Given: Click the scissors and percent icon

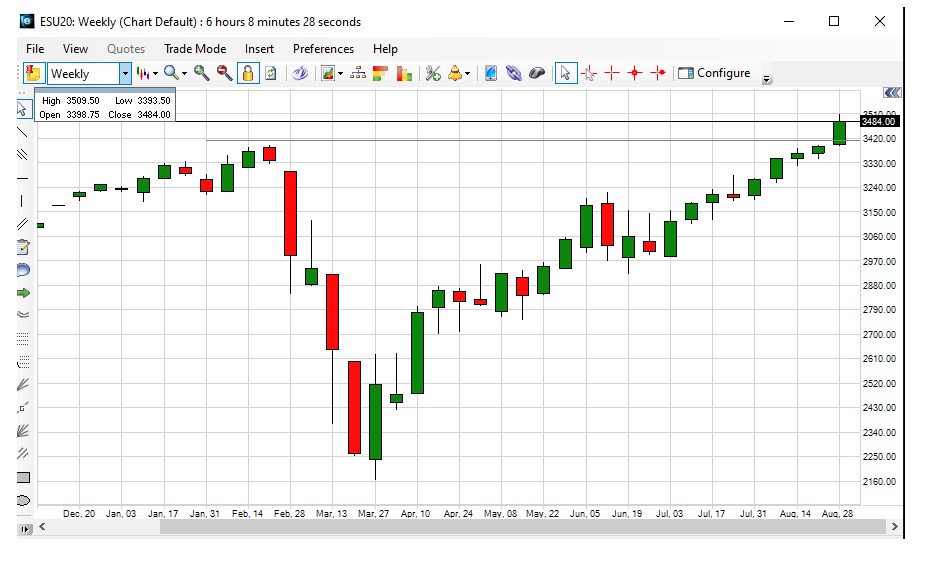Looking at the screenshot, I should click(433, 73).
